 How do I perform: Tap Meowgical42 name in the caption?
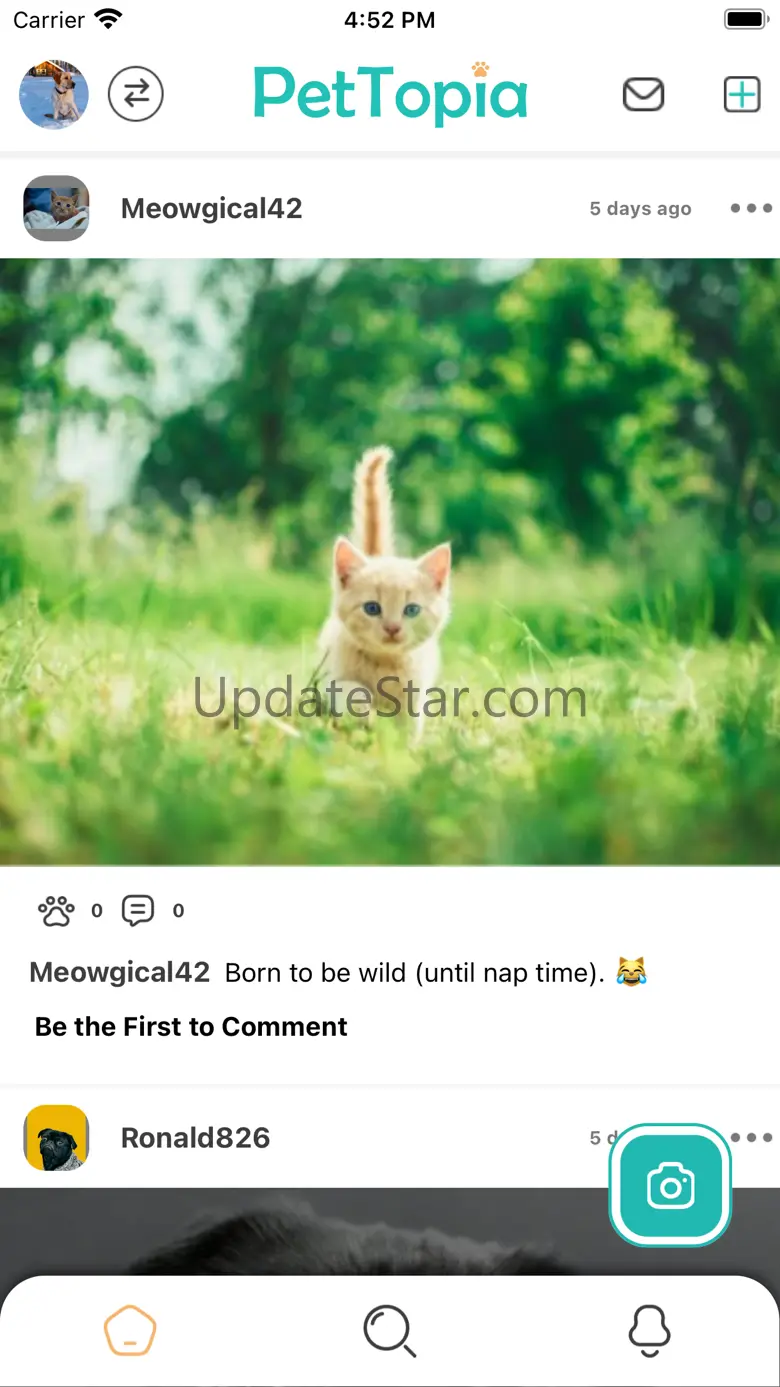coord(120,972)
